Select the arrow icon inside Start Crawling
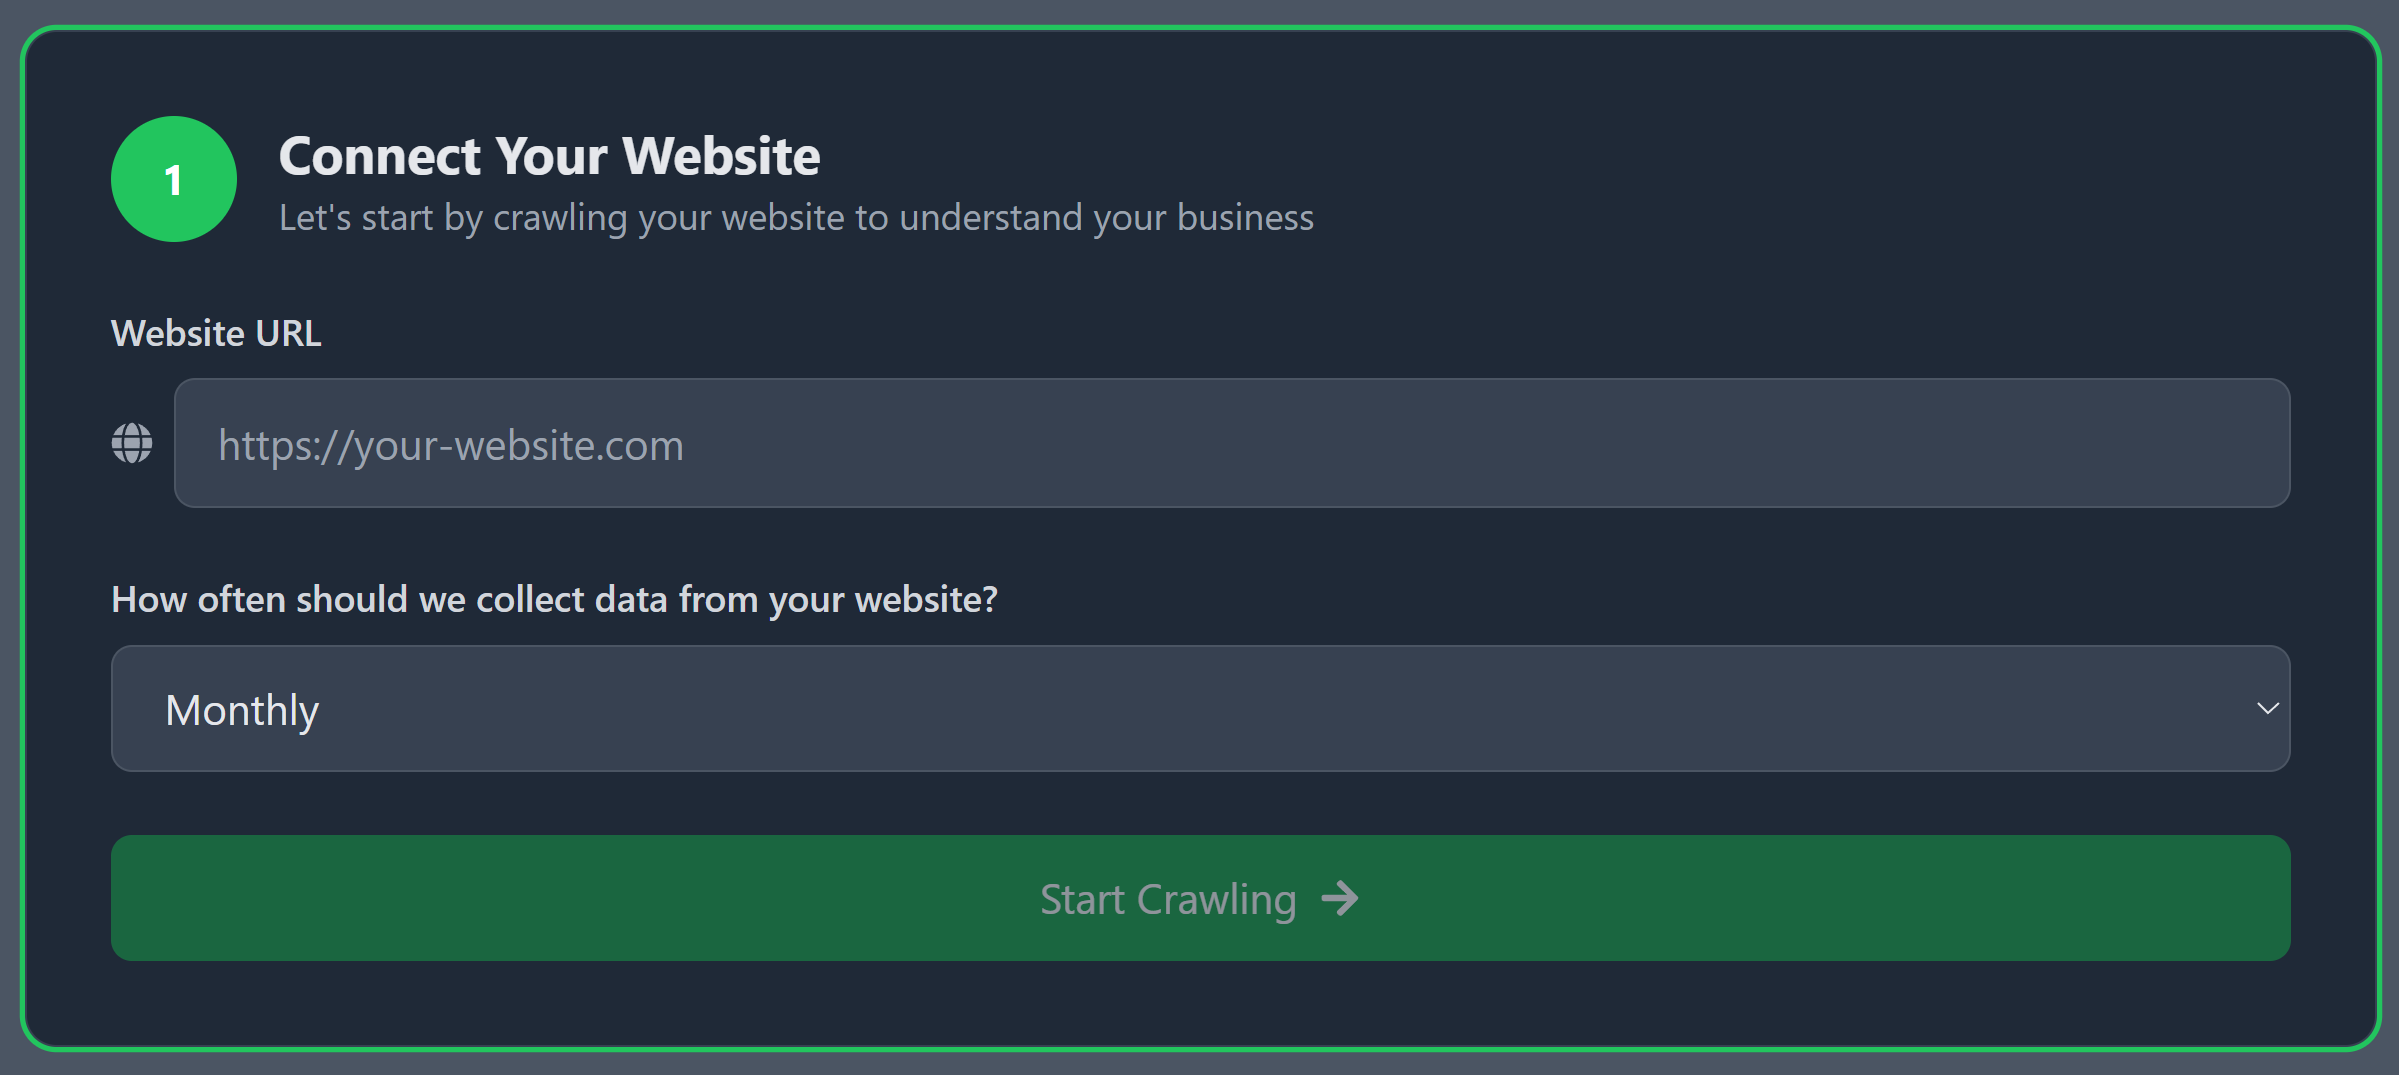Image resolution: width=2399 pixels, height=1075 pixels. pyautogui.click(x=1339, y=898)
